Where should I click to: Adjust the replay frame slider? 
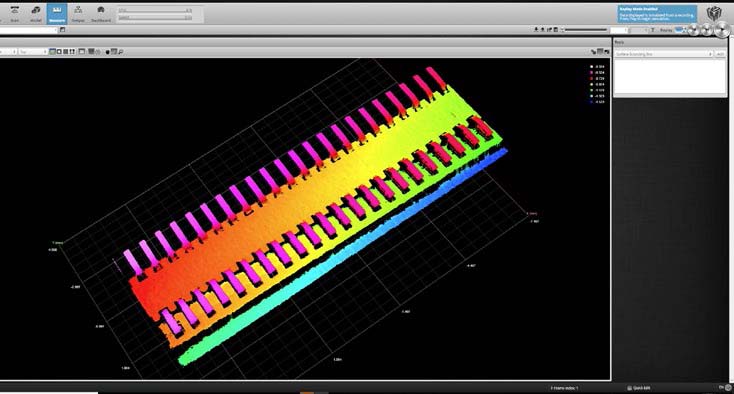tap(586, 30)
